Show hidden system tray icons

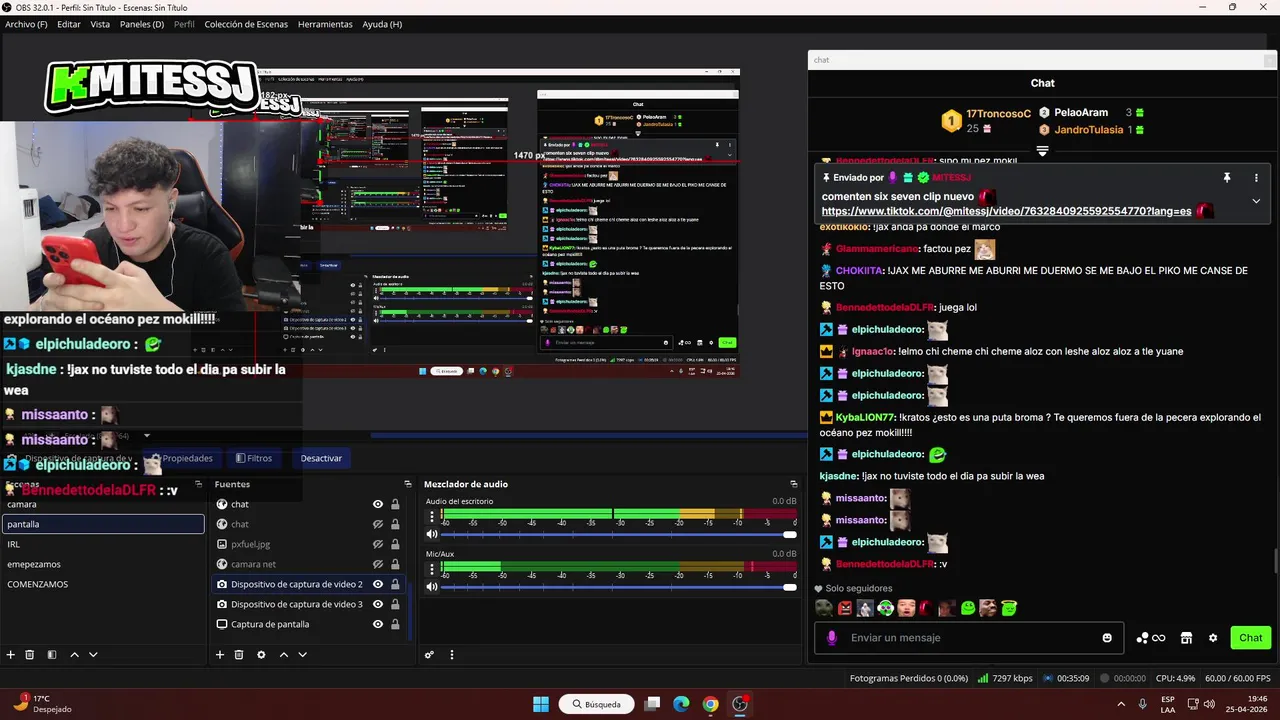[1120, 704]
